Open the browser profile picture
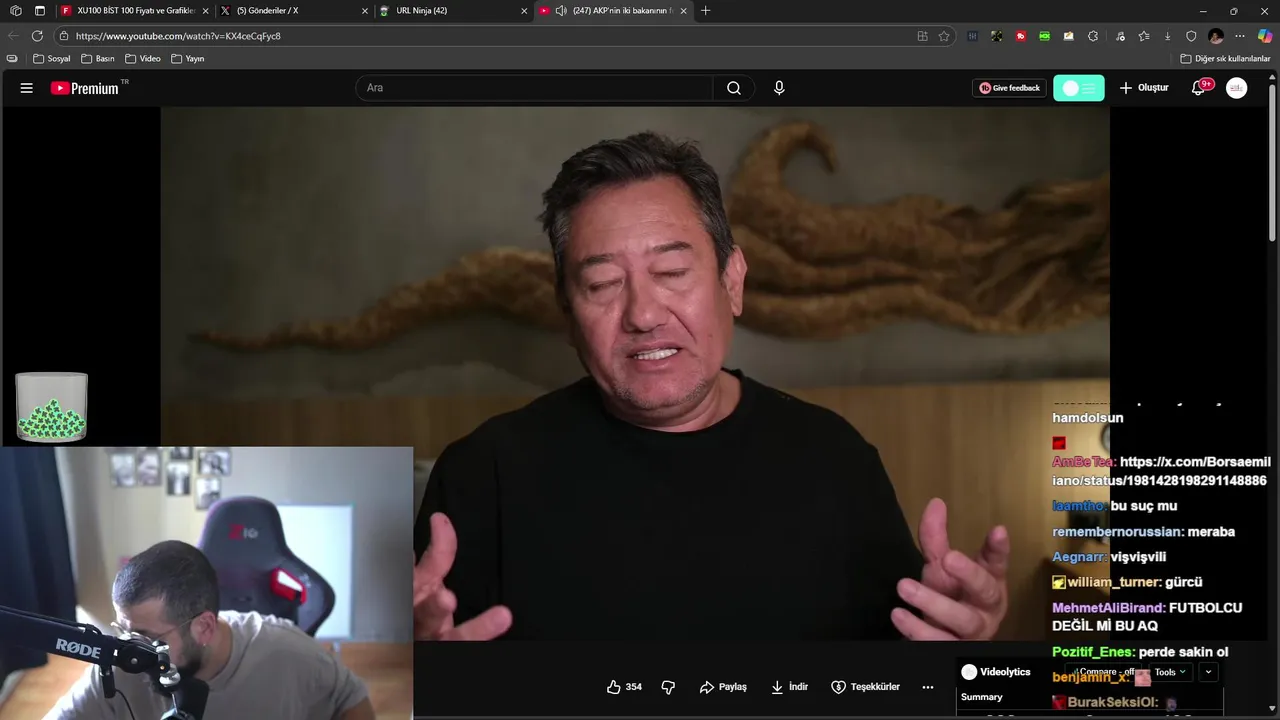The width and height of the screenshot is (1280, 720). (1216, 36)
